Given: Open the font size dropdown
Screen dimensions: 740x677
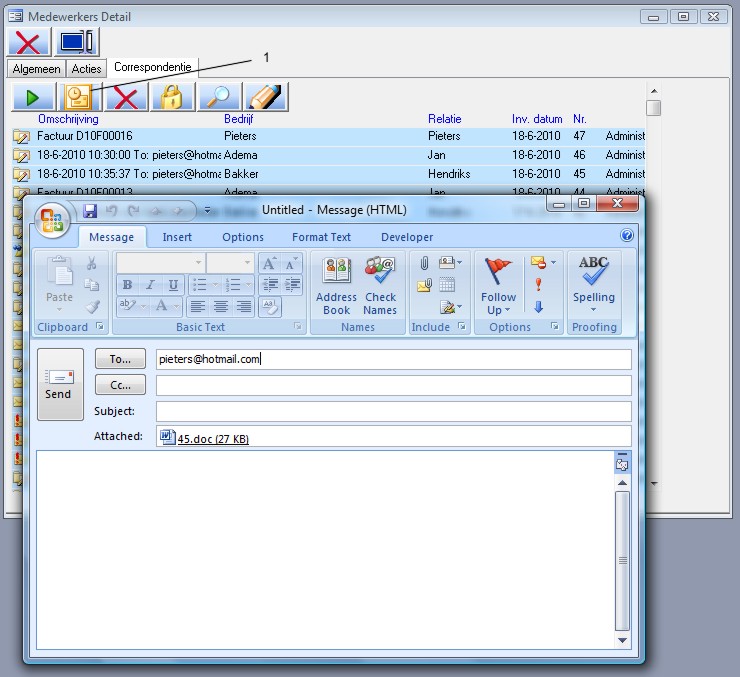Looking at the screenshot, I should [x=247, y=262].
